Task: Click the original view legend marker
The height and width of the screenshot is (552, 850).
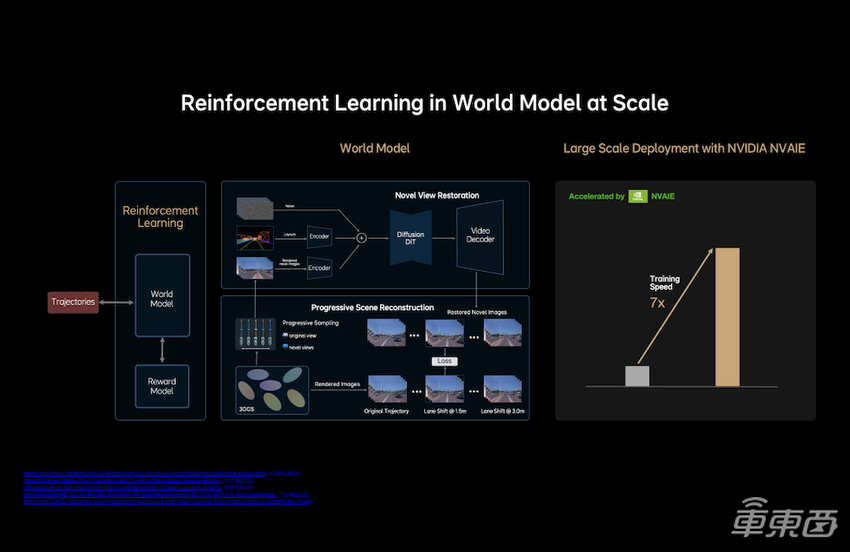Action: coord(288,335)
